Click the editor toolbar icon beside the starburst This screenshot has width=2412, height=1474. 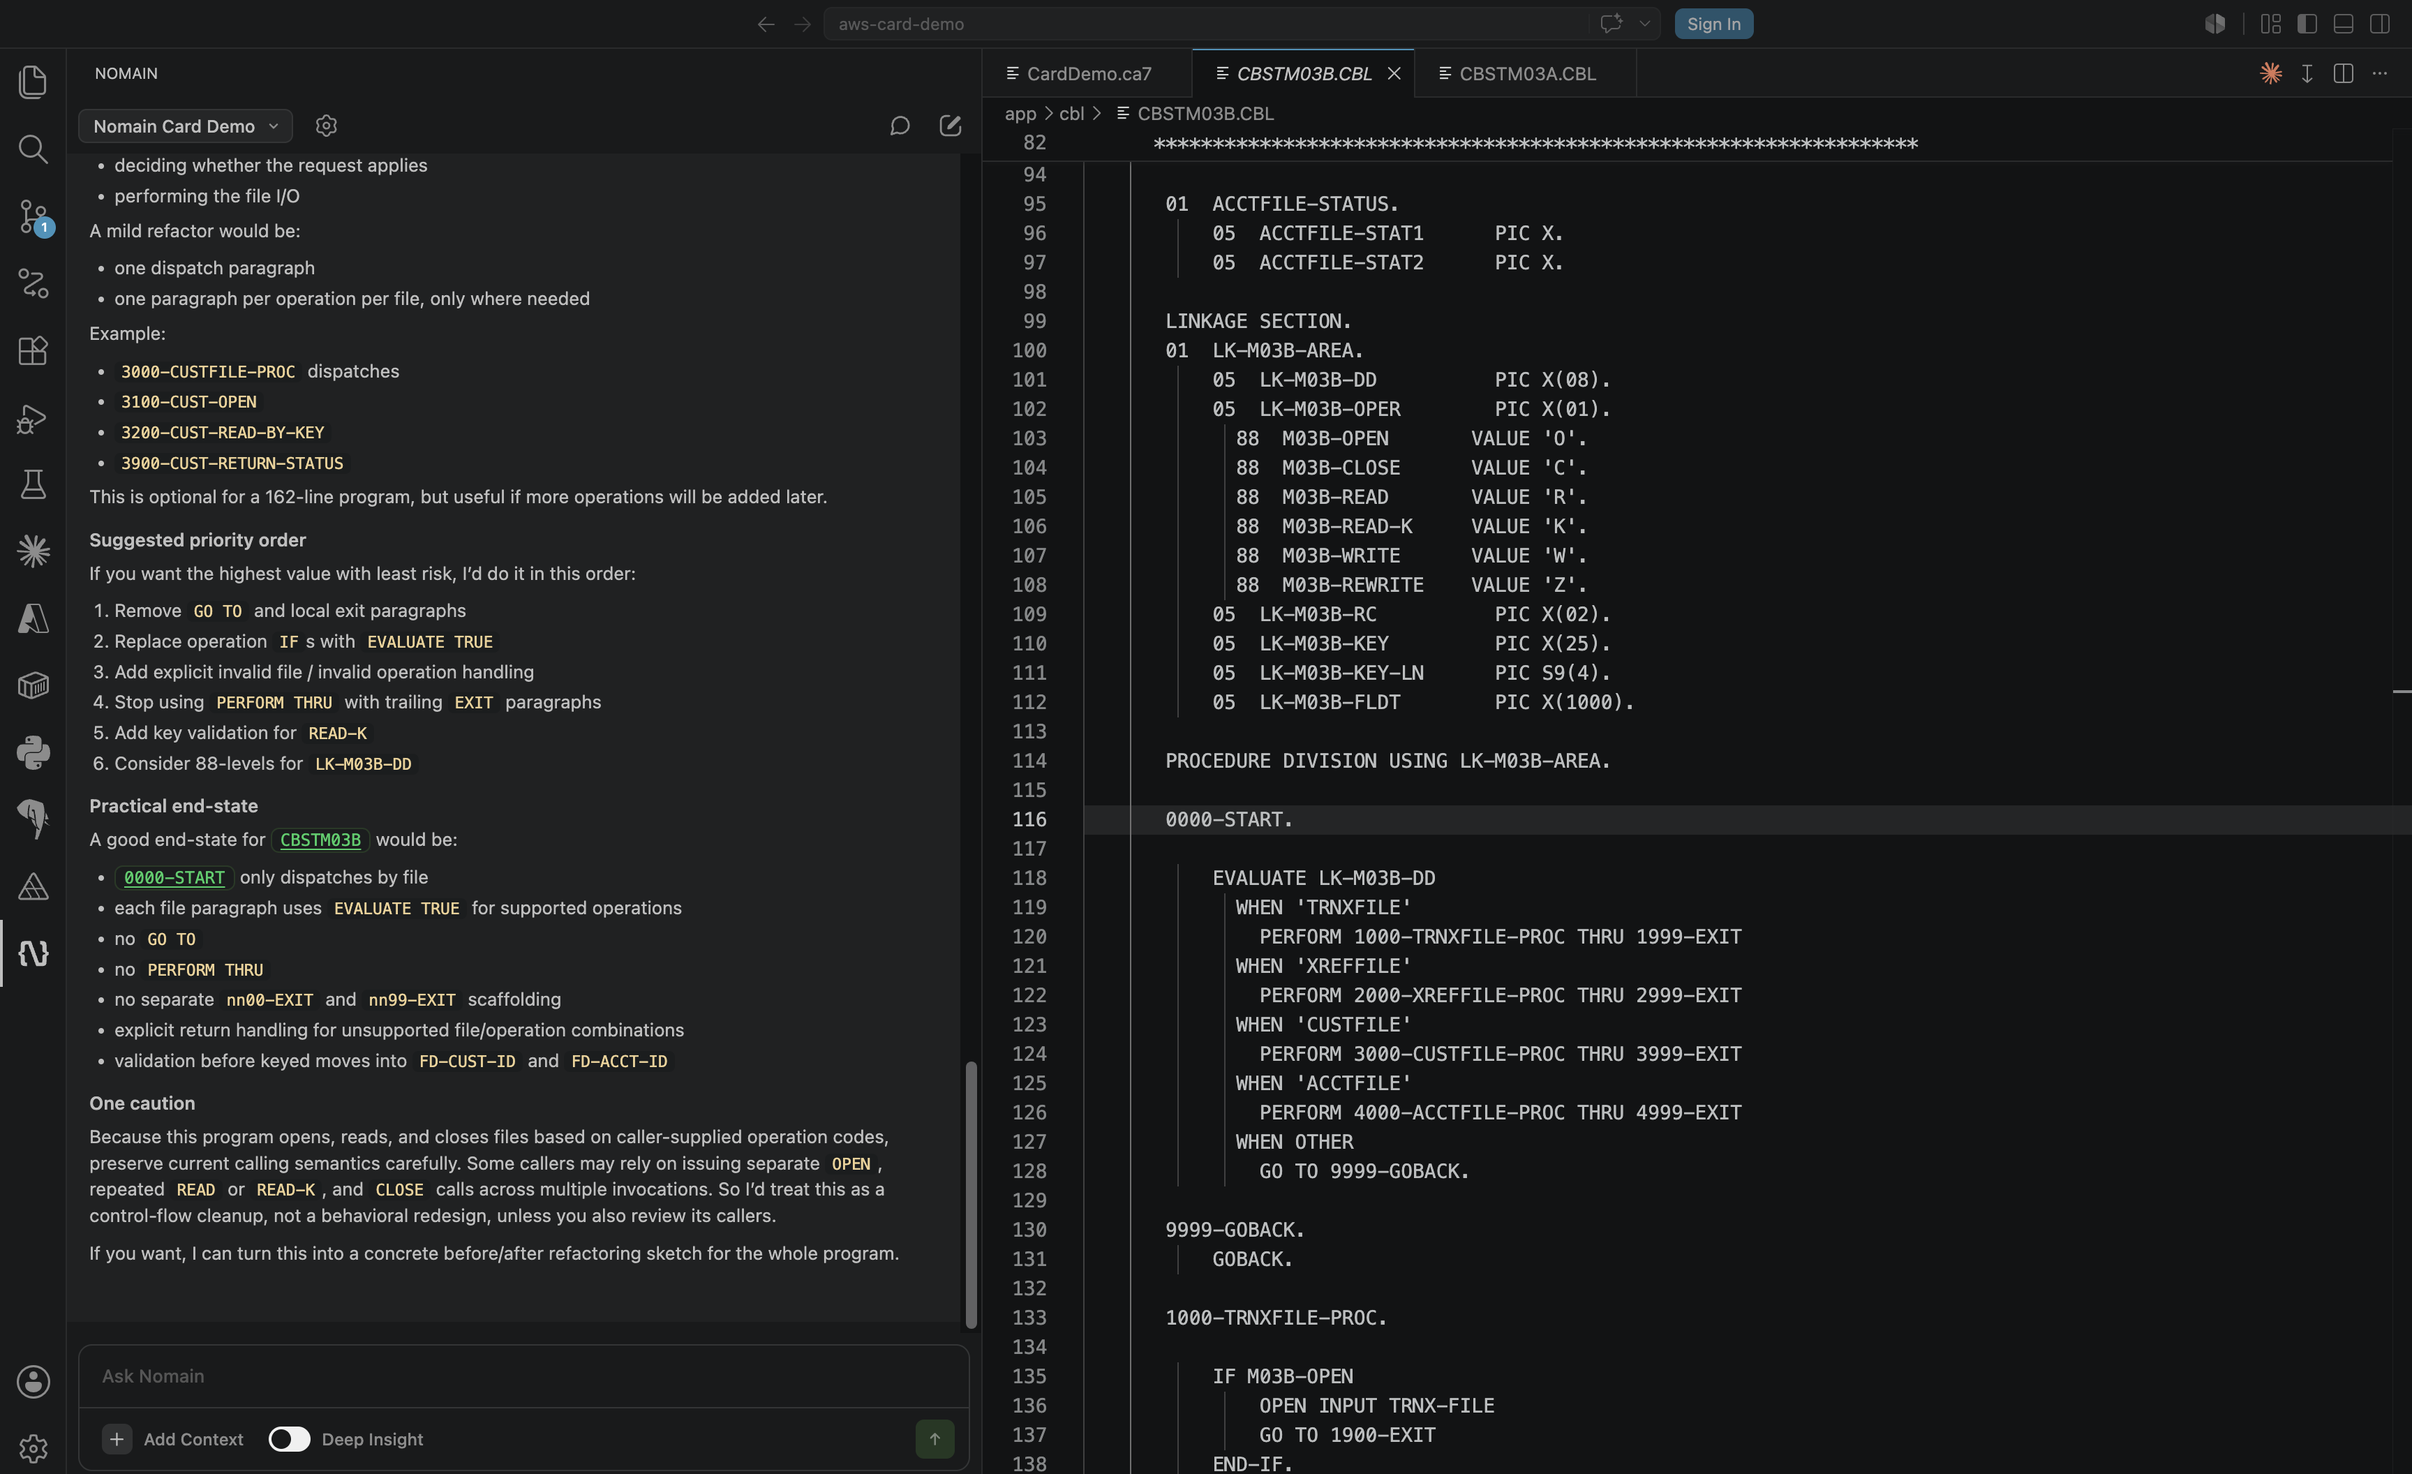click(x=2307, y=73)
